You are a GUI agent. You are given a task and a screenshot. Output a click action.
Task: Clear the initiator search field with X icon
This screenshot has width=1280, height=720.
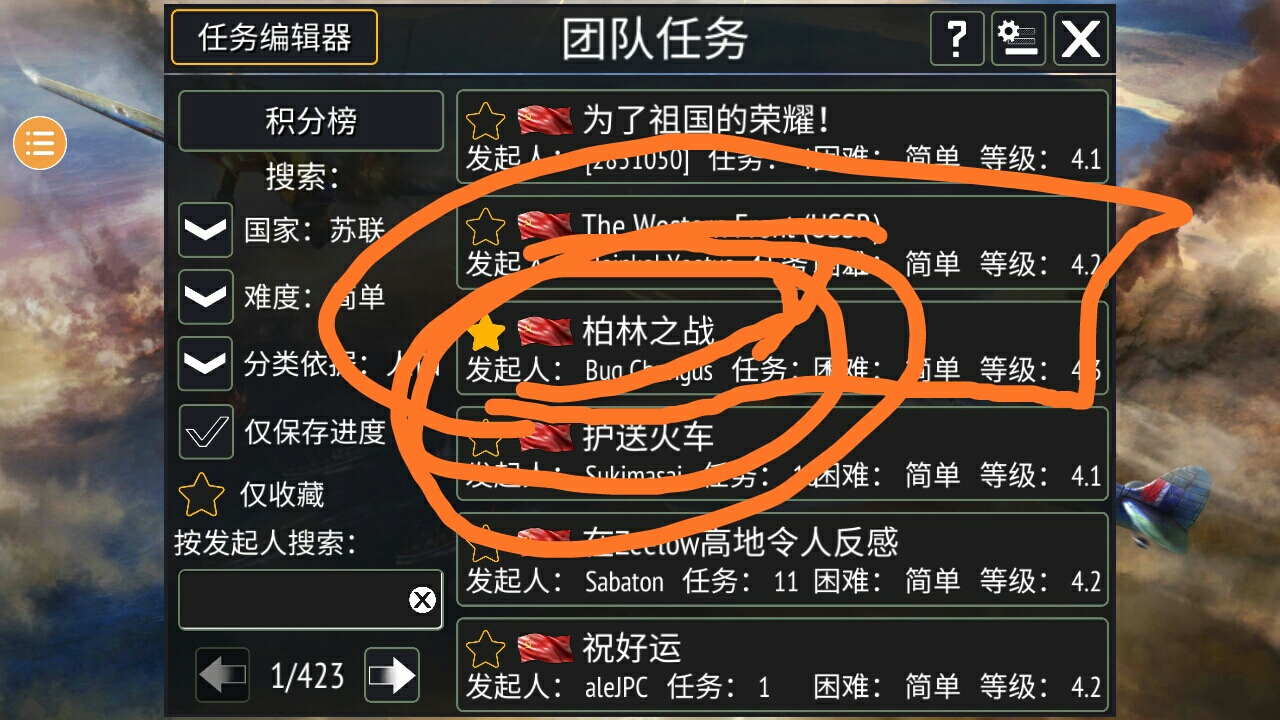click(422, 600)
